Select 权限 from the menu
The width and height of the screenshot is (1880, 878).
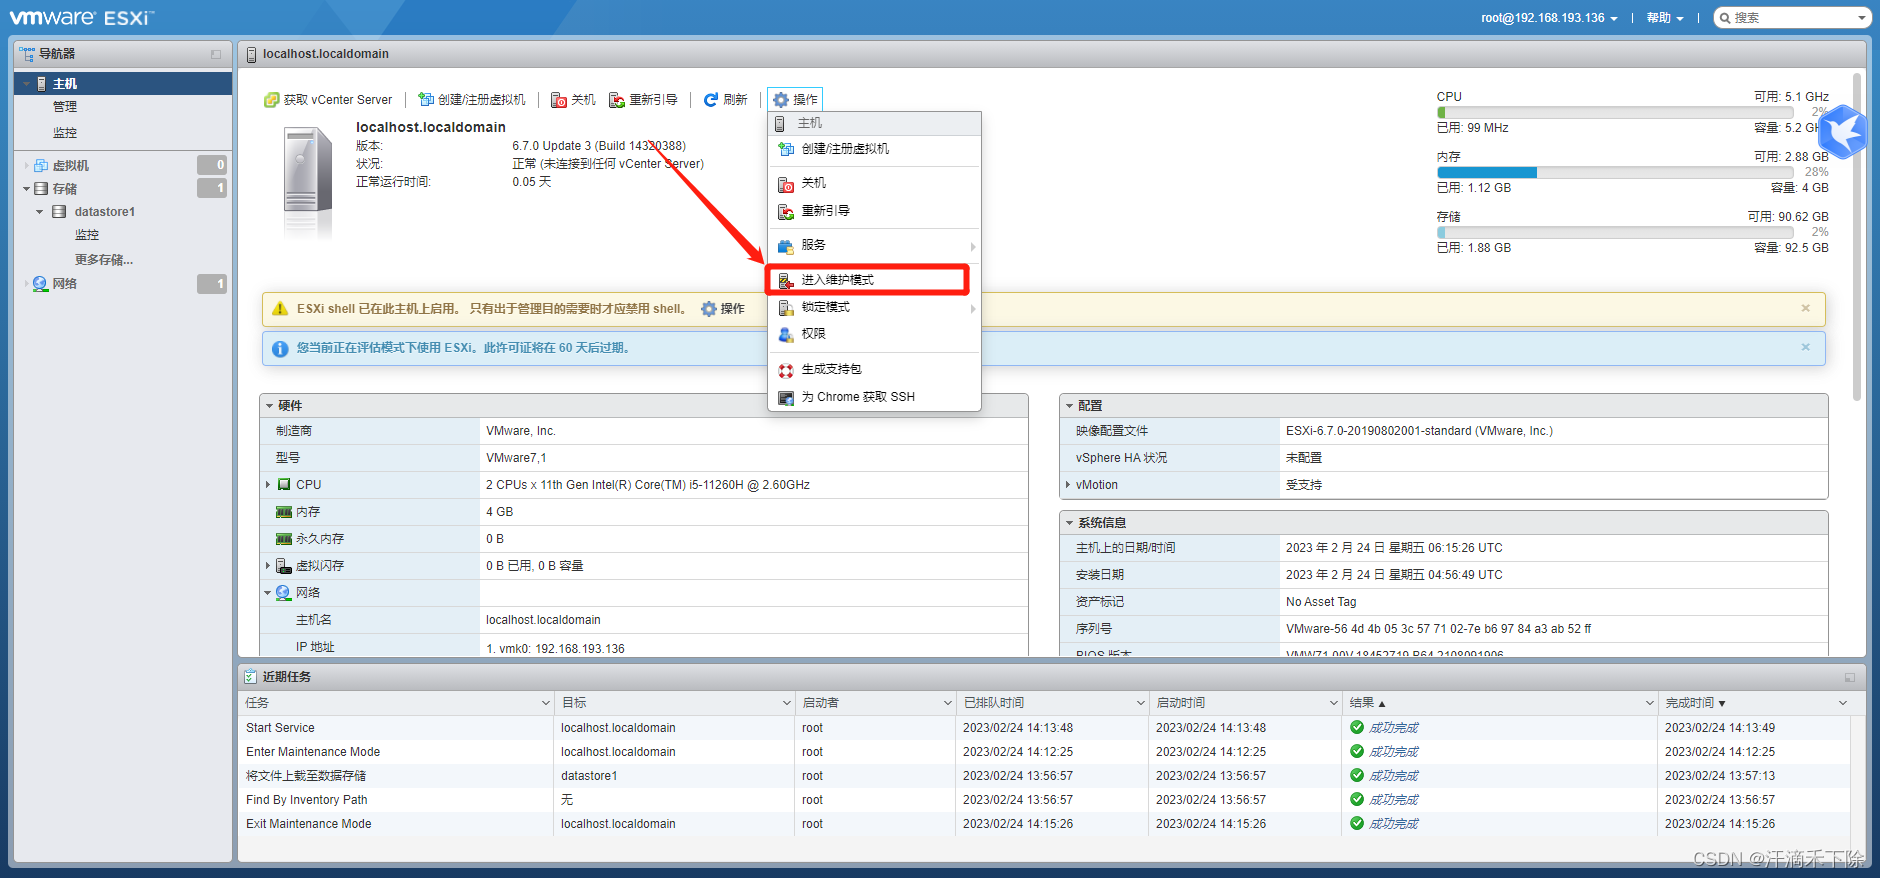tap(874, 334)
